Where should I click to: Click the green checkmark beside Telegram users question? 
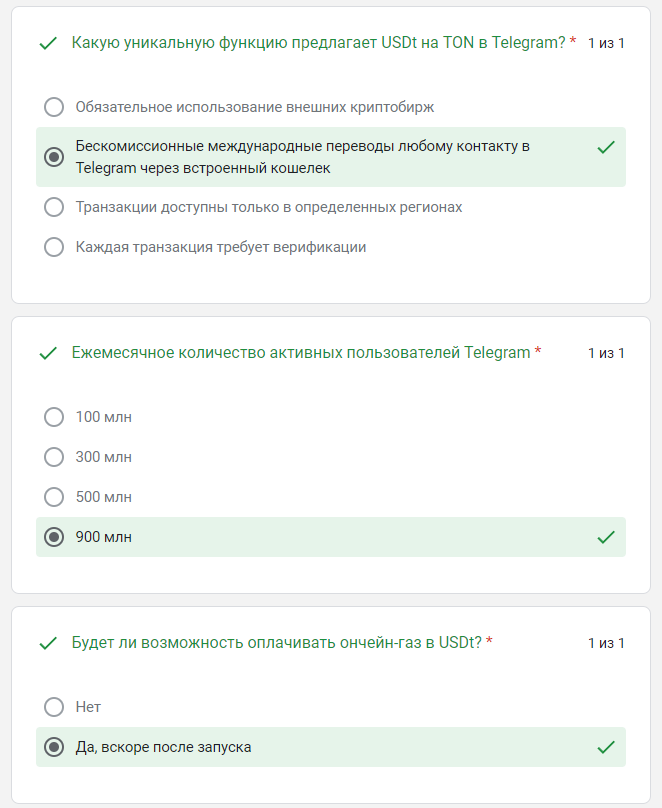(x=46, y=353)
